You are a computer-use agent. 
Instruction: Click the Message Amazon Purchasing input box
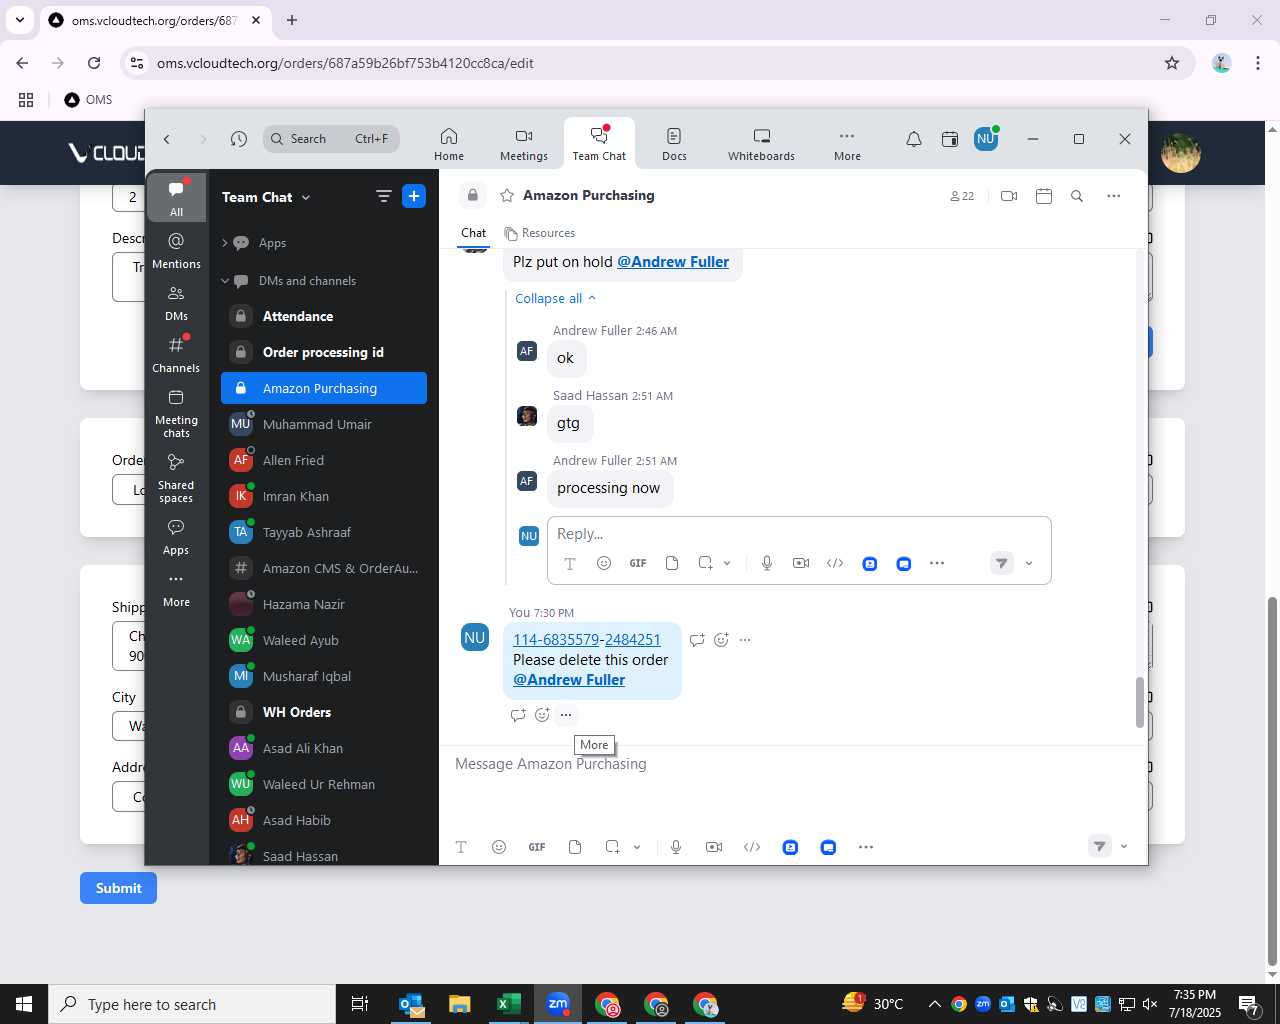(x=790, y=764)
